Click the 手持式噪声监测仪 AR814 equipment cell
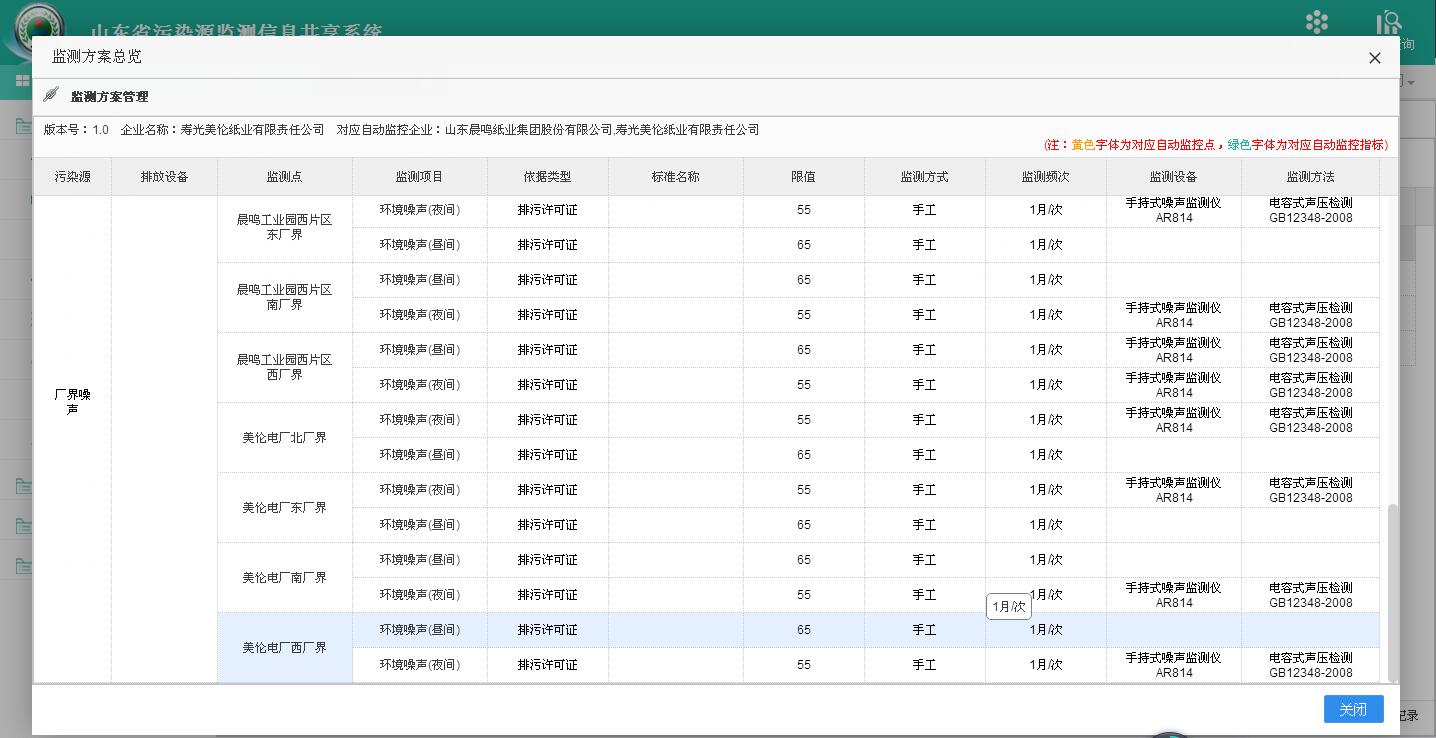Viewport: 1436px width, 738px height. [x=1173, y=210]
